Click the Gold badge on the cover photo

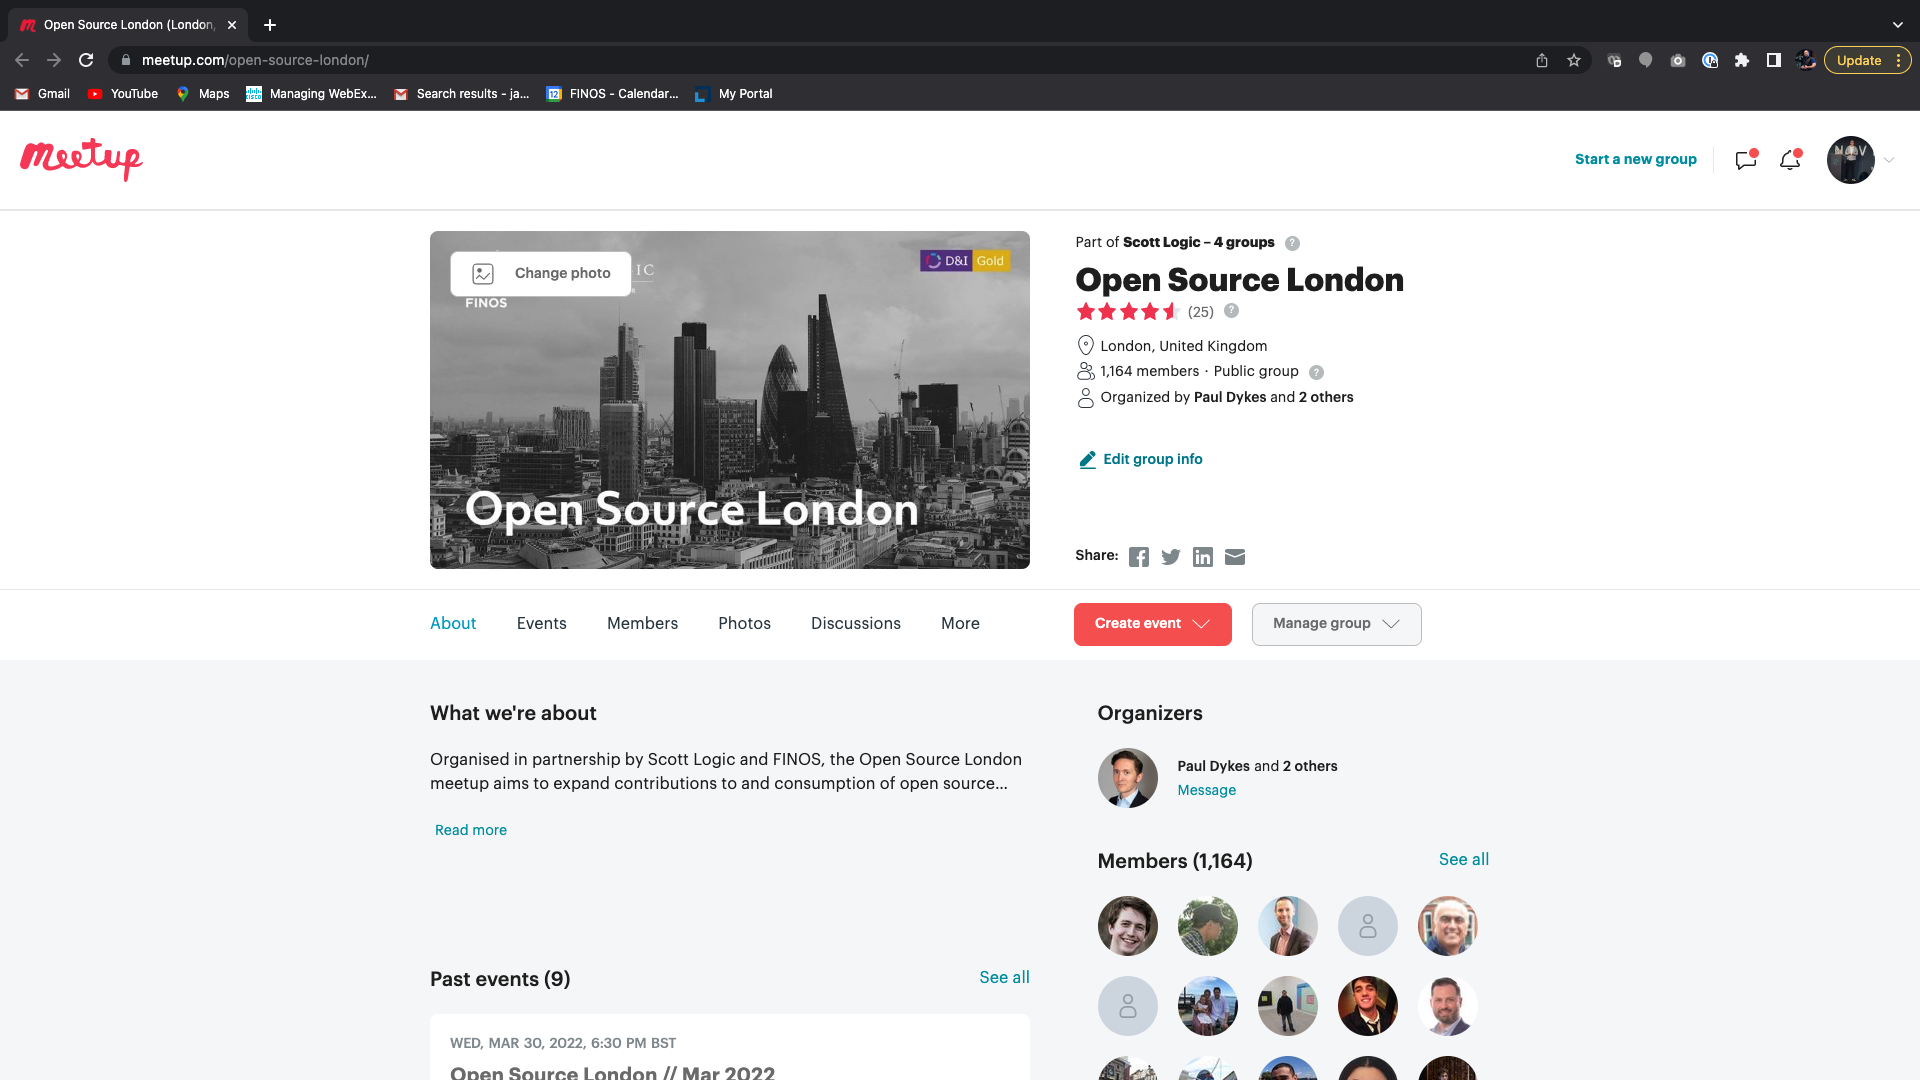pyautogui.click(x=990, y=260)
